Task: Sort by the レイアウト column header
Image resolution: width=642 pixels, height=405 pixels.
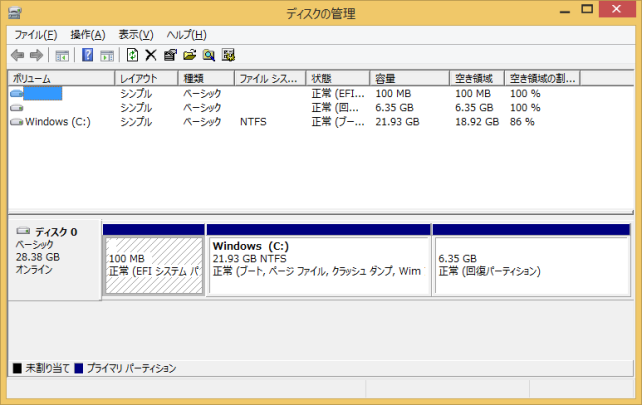Action: pos(146,78)
